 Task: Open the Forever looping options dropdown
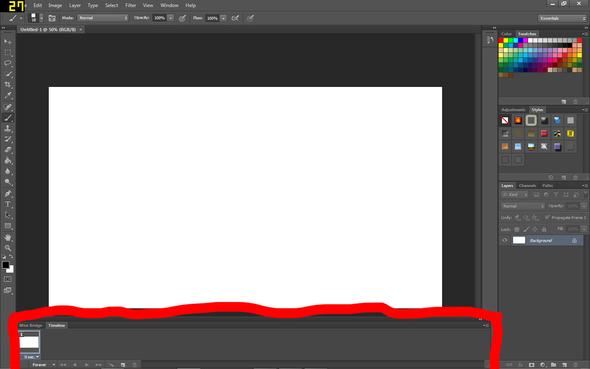(43, 365)
